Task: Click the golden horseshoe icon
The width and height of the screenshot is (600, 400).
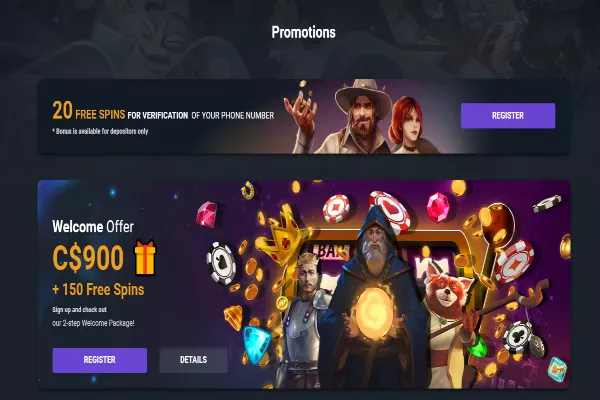Action: [x=248, y=190]
